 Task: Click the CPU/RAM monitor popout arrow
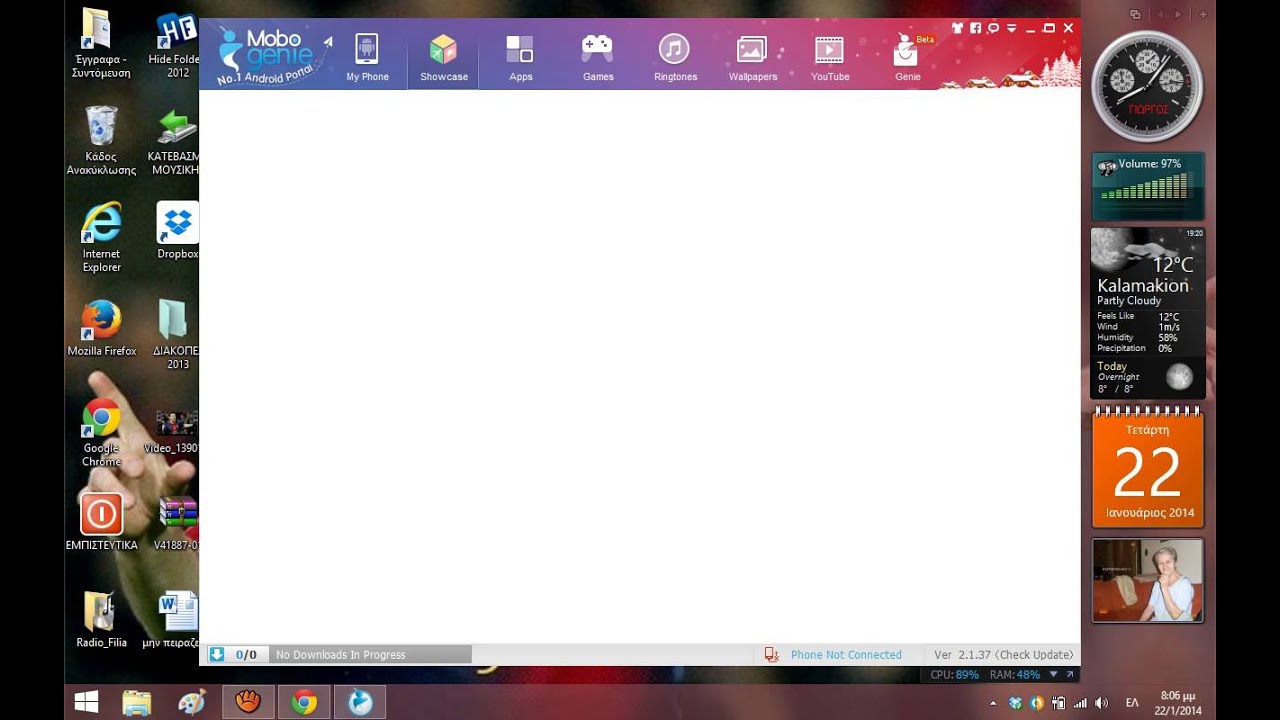(x=1070, y=675)
